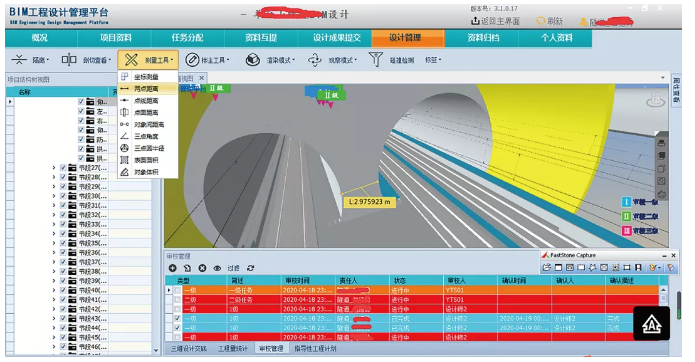
Task: Click the pink 审核三级 legend swatch
Action: click(x=626, y=230)
